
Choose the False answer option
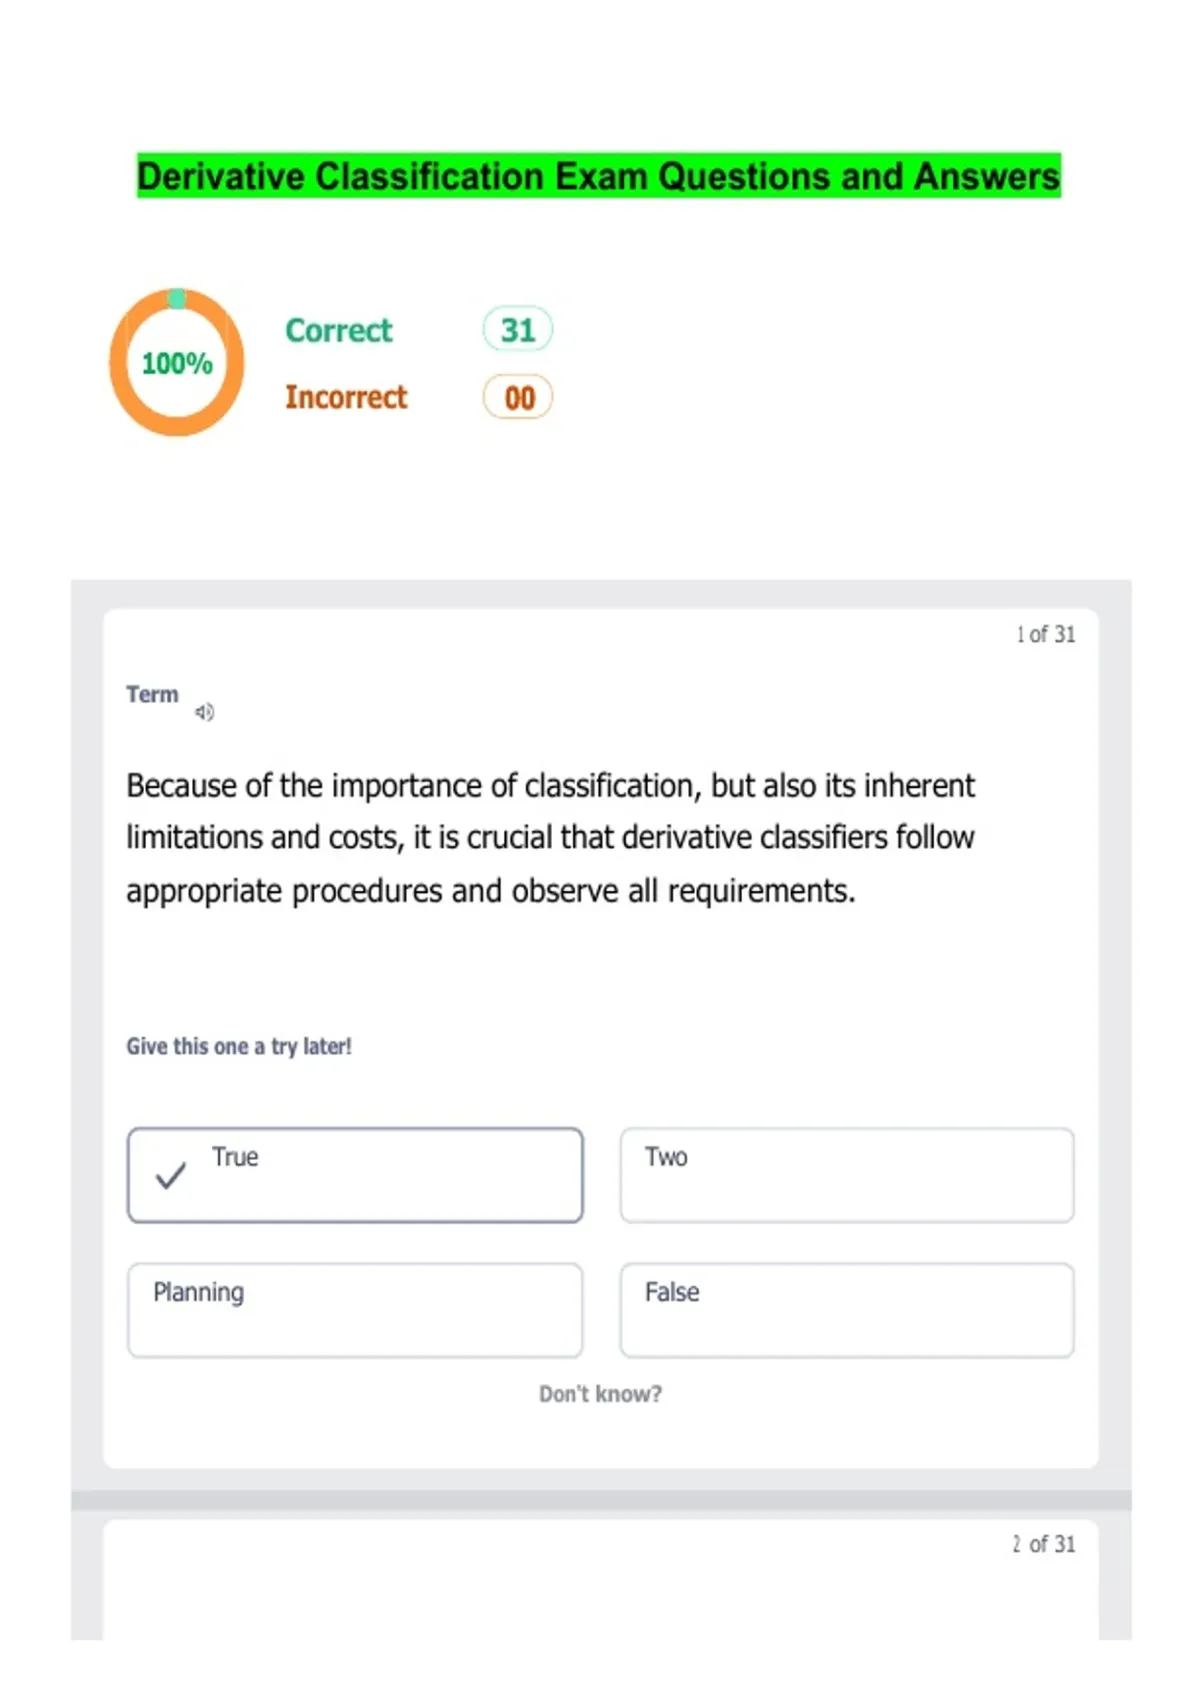(x=846, y=1310)
